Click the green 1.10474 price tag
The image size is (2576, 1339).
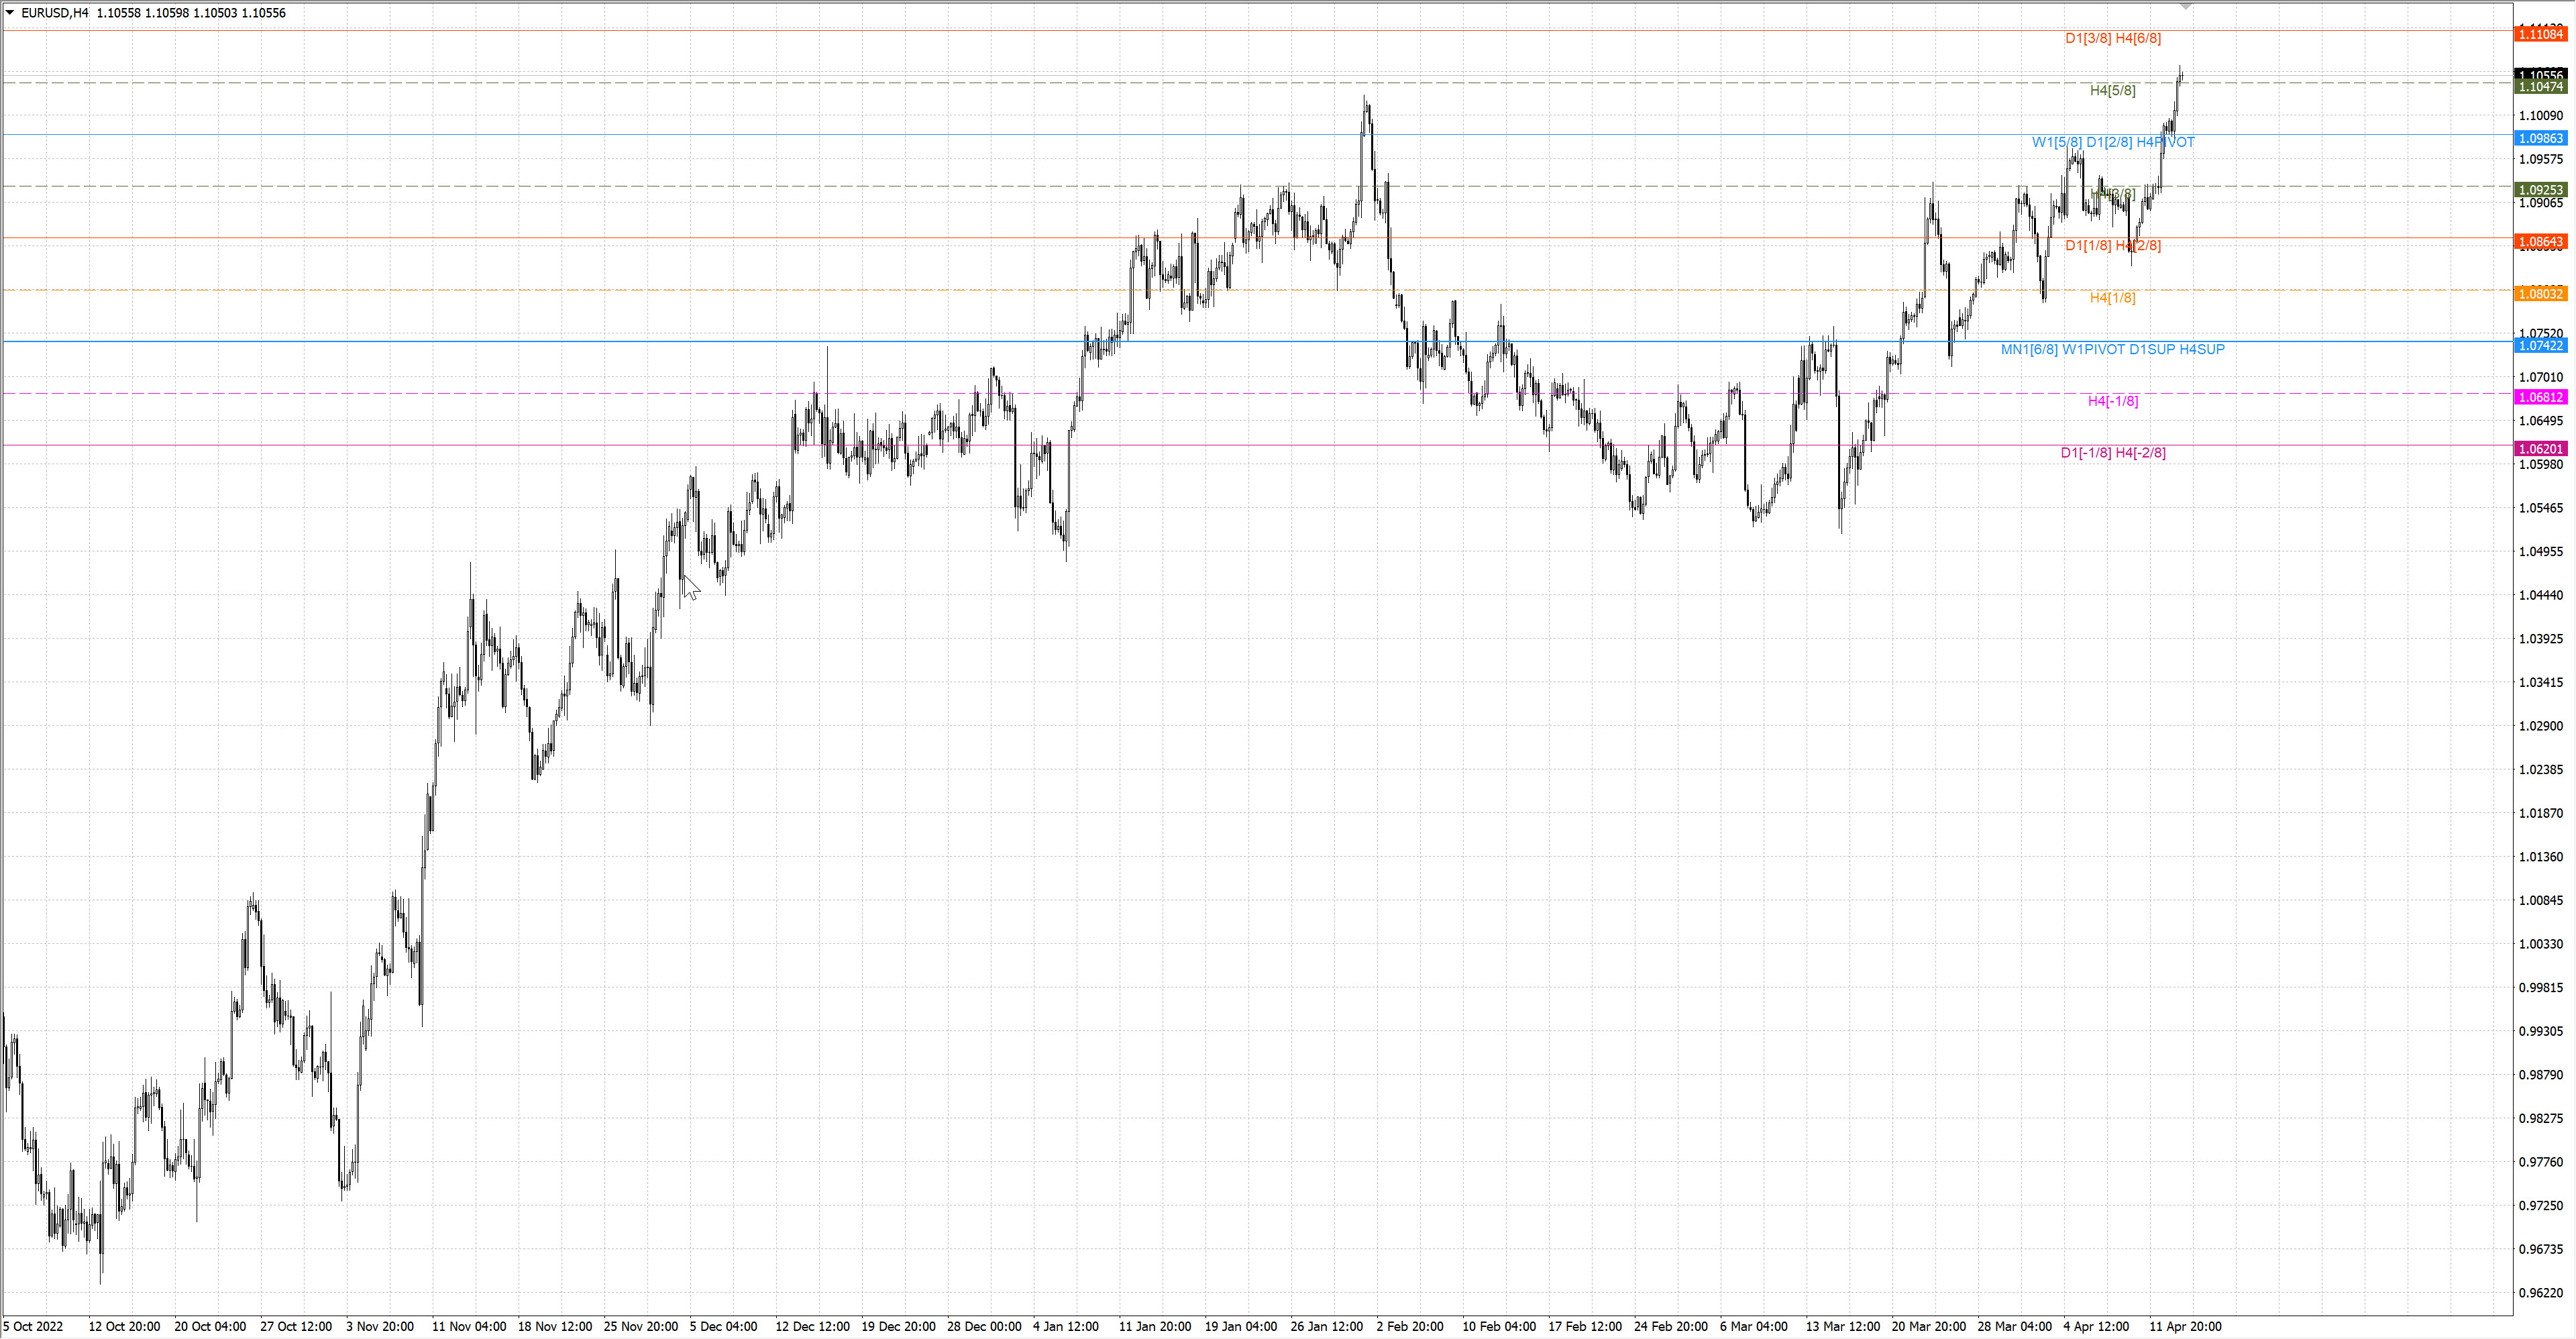click(2541, 87)
